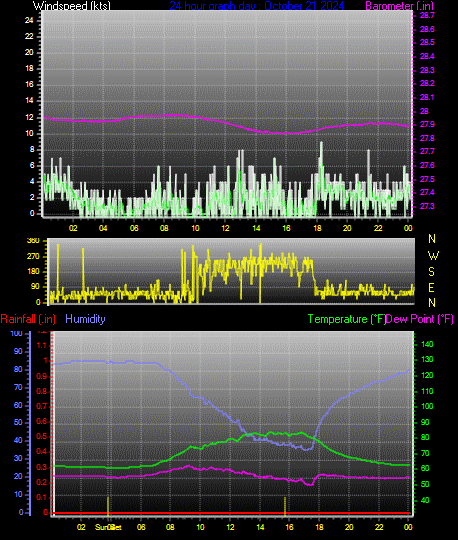Click the E compass direction letter
The height and width of the screenshot is (540, 458).
pos(431,288)
